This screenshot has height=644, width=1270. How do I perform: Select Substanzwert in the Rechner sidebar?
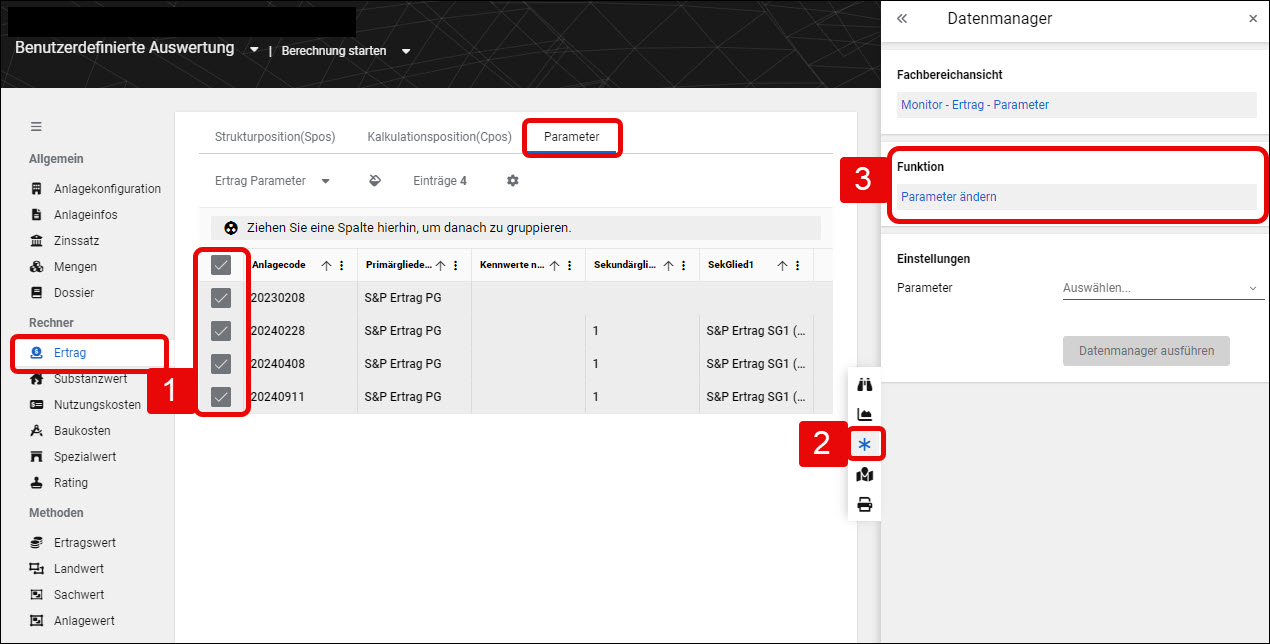click(90, 379)
